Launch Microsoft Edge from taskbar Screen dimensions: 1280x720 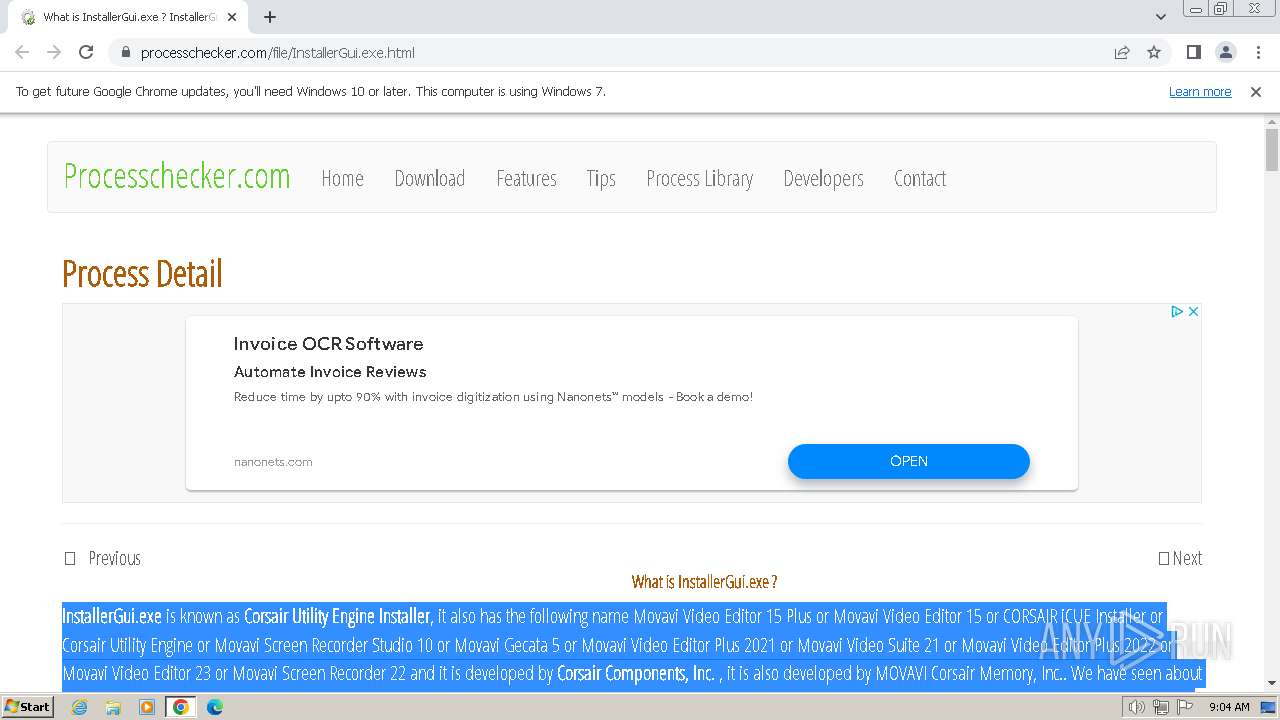tap(215, 707)
